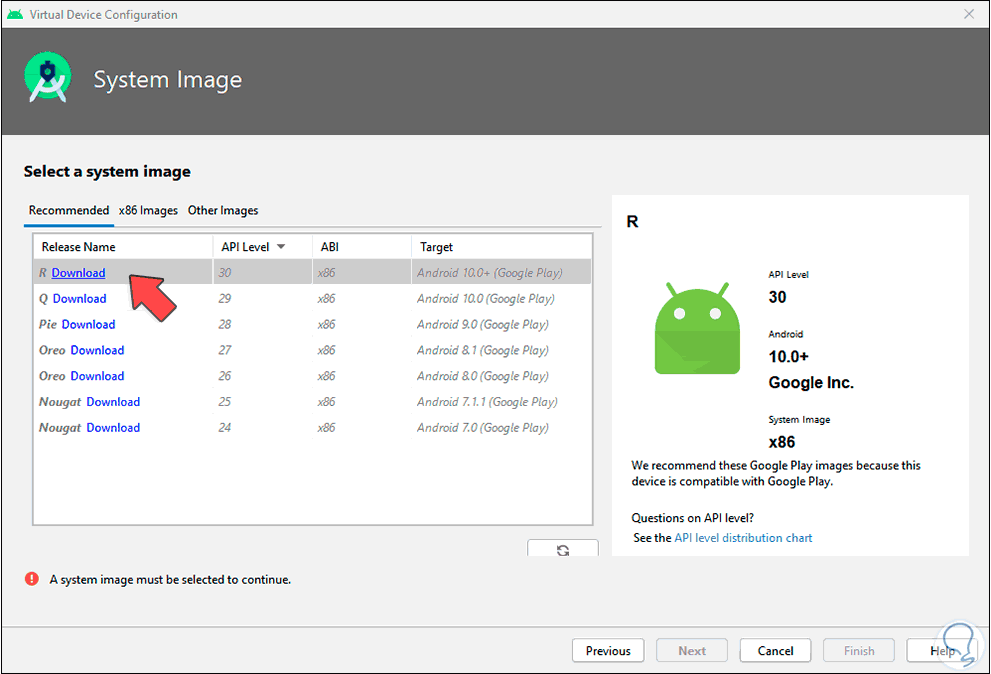991x674 pixels.
Task: Download the Q system image
Action: click(79, 299)
